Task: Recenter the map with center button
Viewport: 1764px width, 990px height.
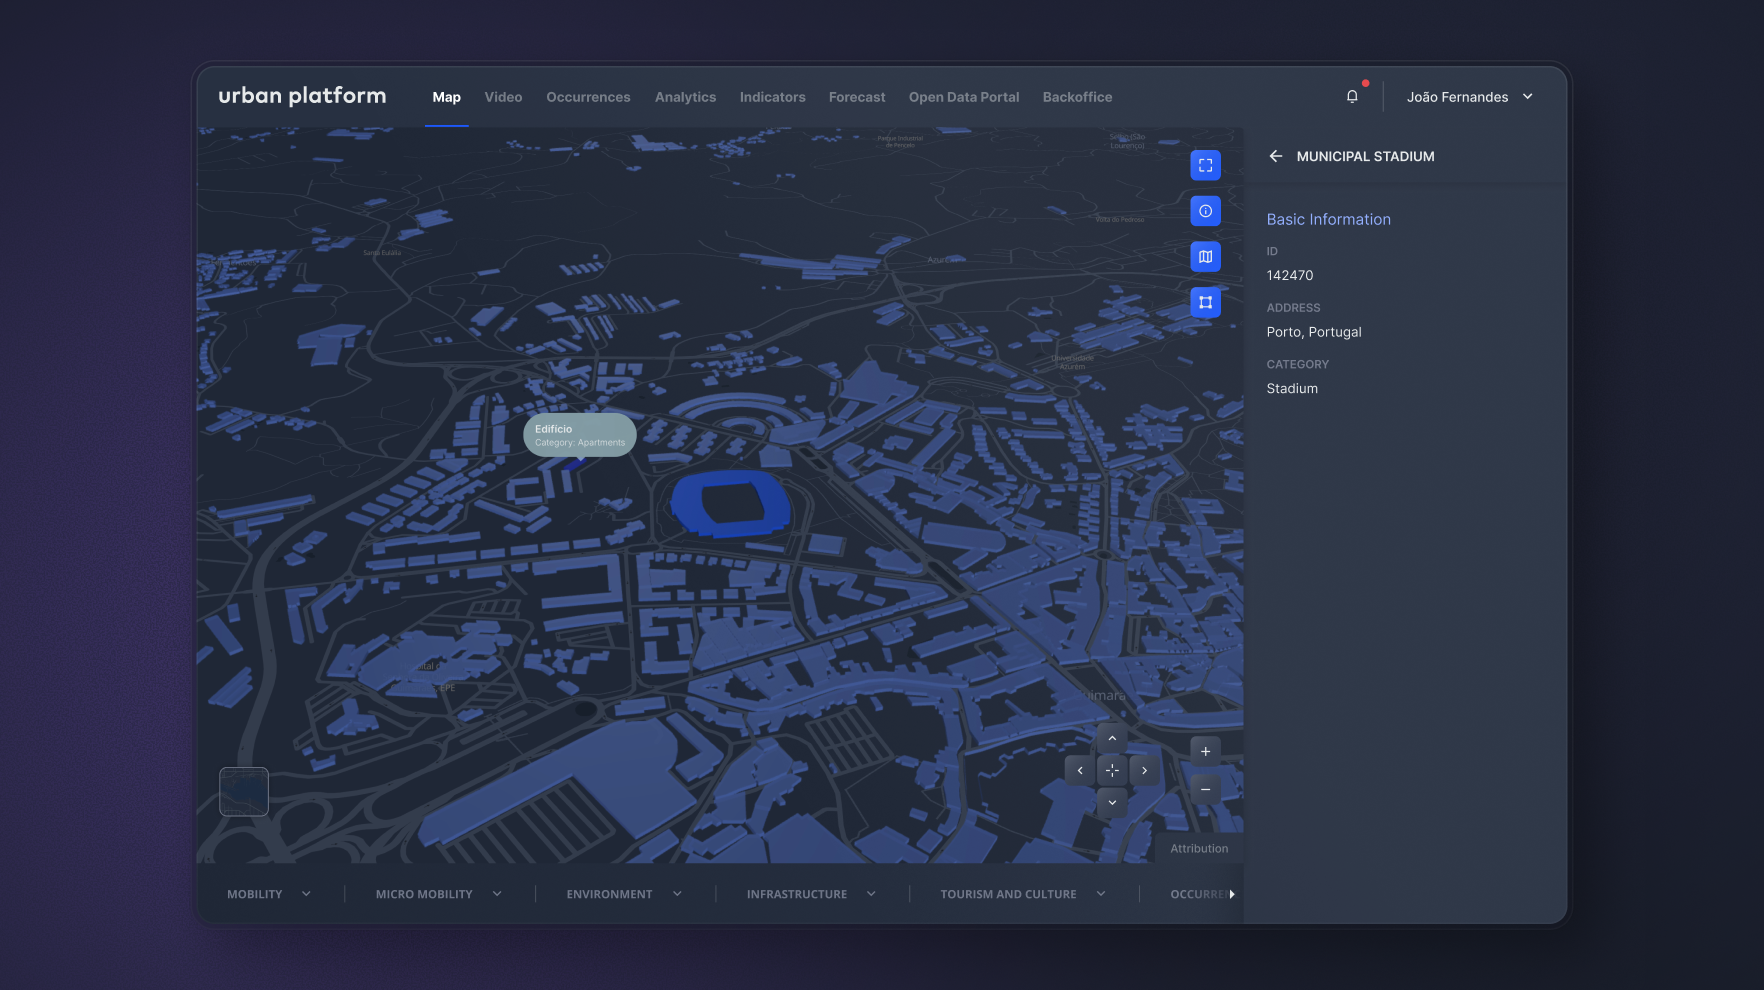Action: [1112, 771]
